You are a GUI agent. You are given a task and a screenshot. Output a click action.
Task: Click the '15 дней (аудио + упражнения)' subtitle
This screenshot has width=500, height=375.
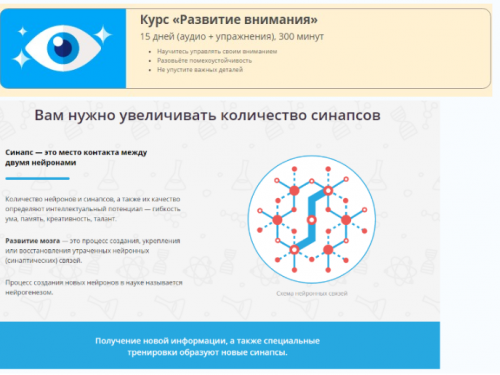[232, 36]
